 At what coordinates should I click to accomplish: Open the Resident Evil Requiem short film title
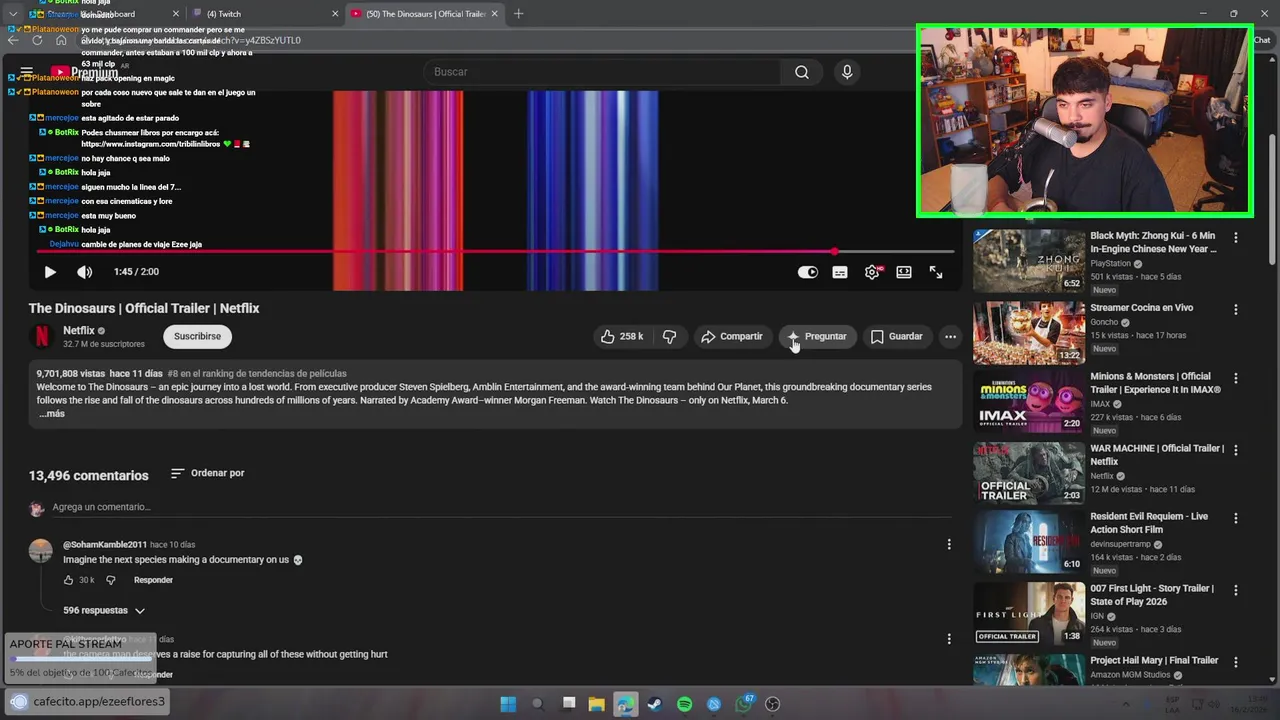click(x=1149, y=523)
